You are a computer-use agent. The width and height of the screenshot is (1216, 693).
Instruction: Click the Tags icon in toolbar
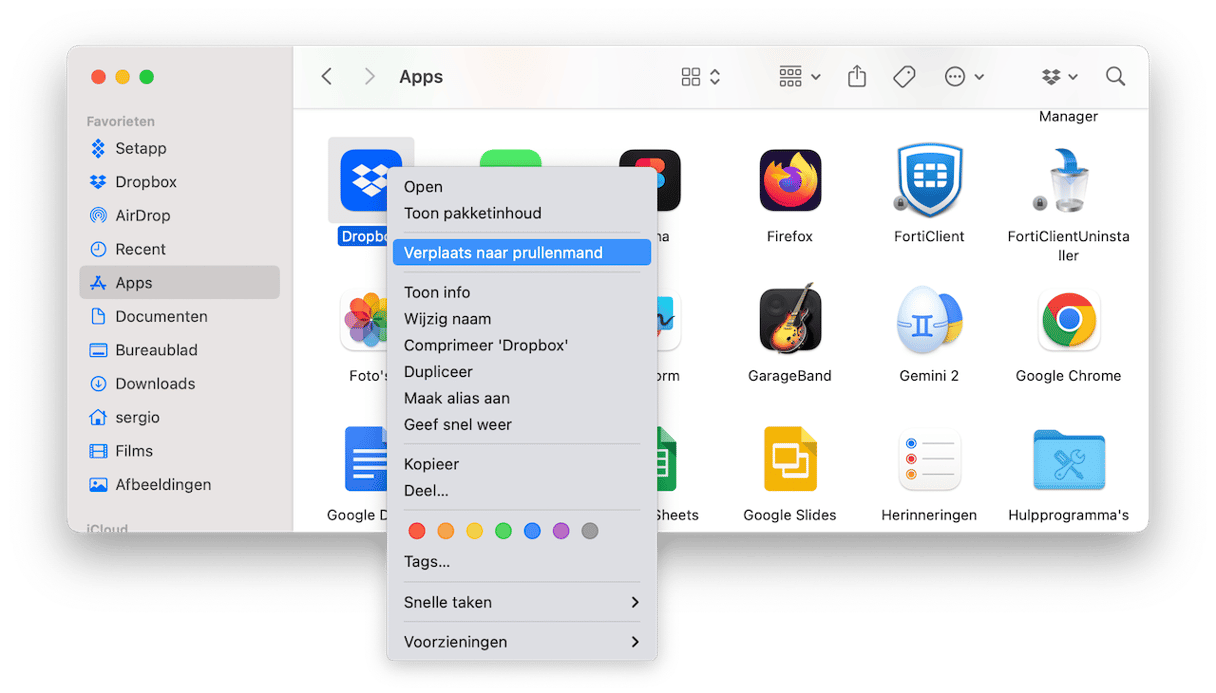click(x=904, y=77)
